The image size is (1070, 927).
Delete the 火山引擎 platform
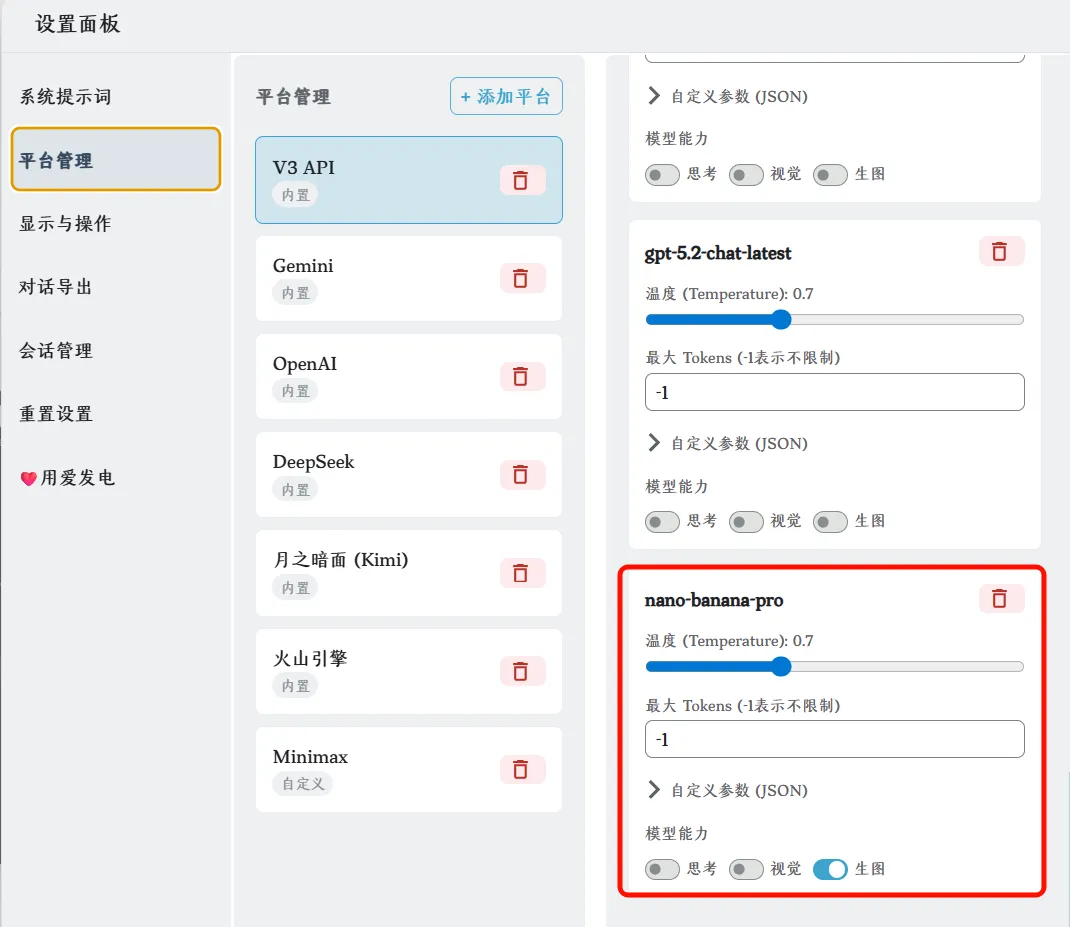[522, 671]
